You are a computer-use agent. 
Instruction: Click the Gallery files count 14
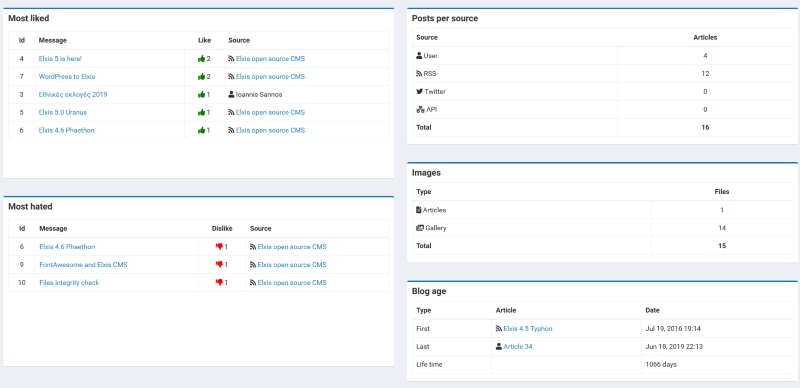point(722,228)
